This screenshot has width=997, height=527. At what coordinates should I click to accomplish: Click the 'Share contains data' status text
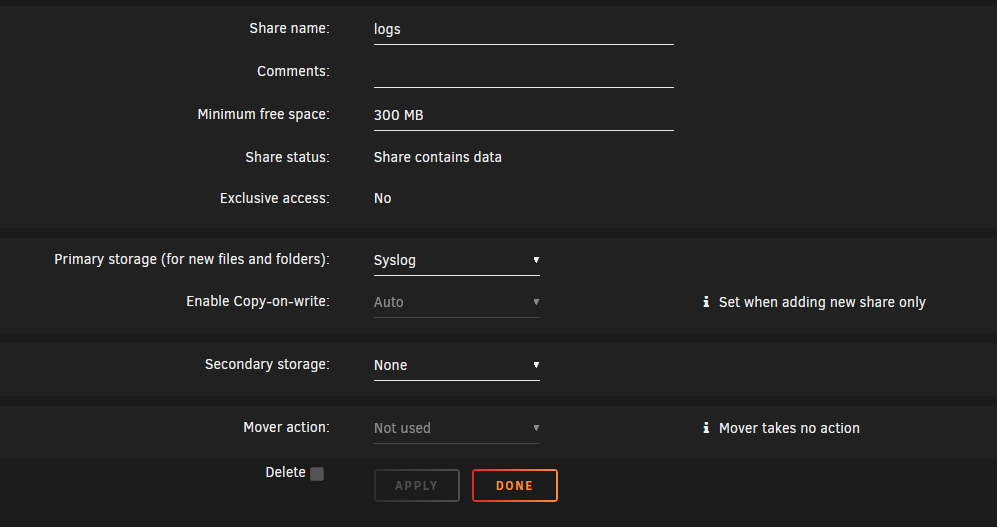(x=437, y=157)
